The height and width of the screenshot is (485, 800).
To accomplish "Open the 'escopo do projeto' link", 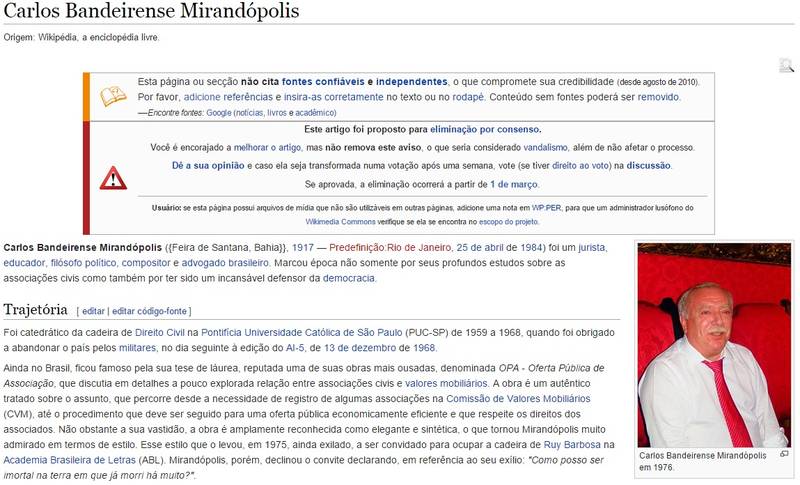I will click(508, 222).
